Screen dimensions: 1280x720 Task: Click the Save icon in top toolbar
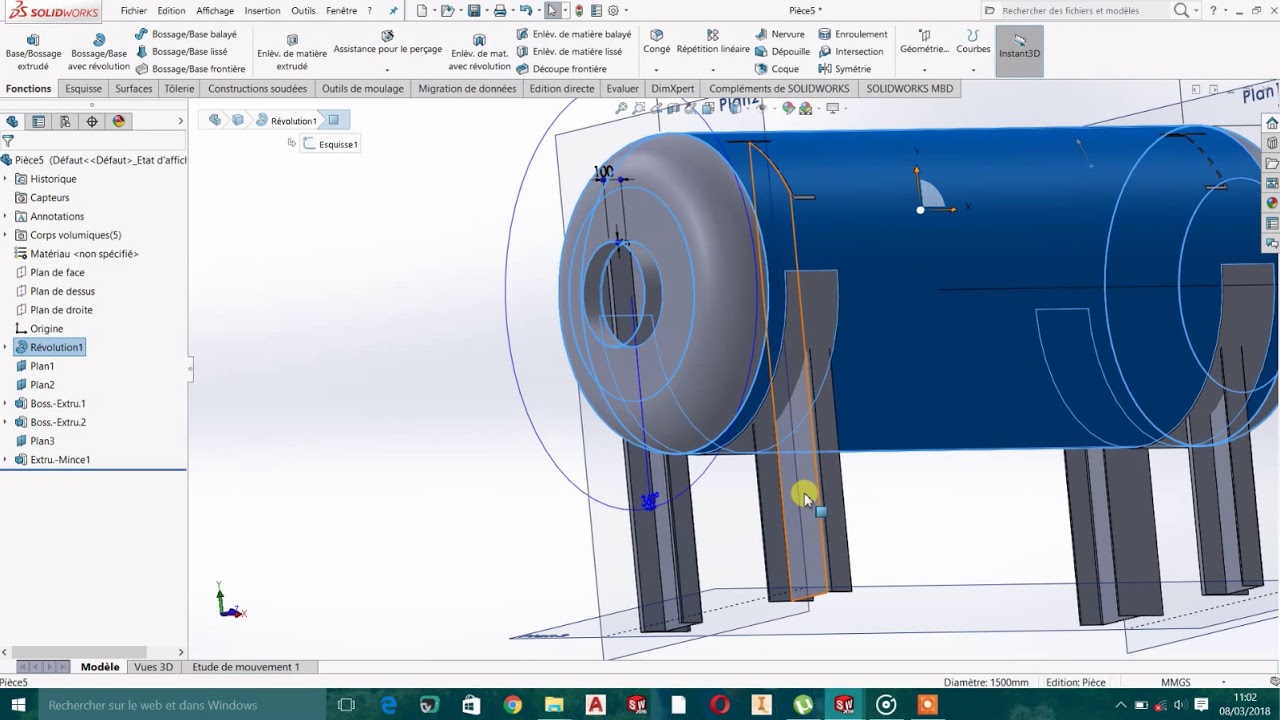point(474,11)
